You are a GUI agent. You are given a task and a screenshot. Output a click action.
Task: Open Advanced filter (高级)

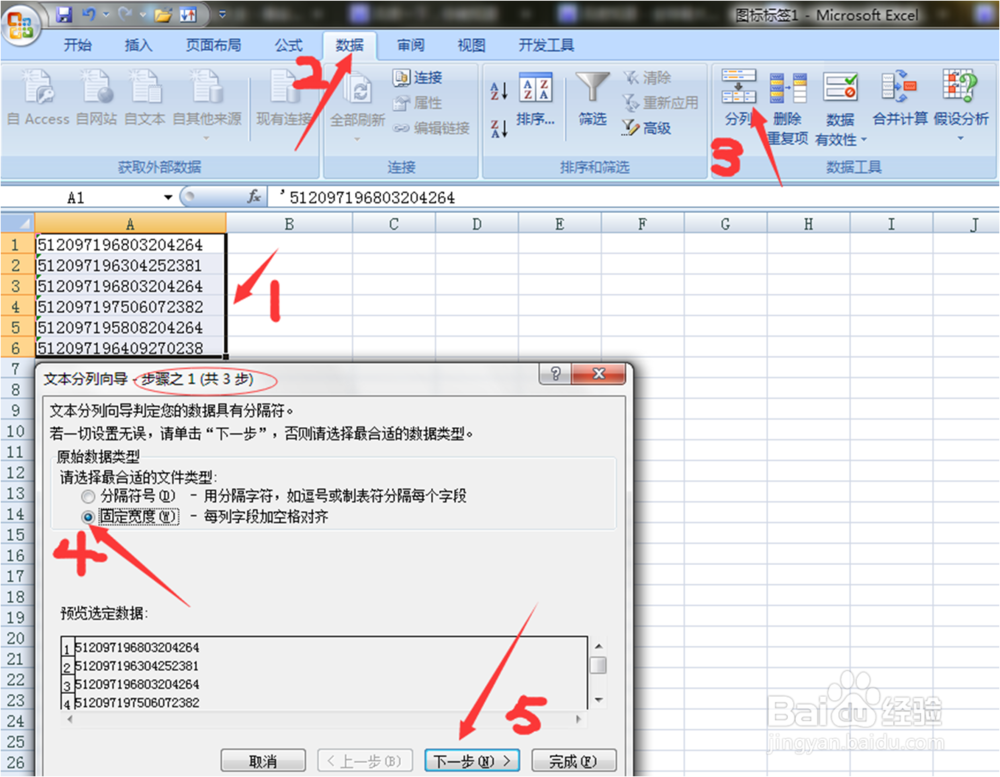[647, 128]
